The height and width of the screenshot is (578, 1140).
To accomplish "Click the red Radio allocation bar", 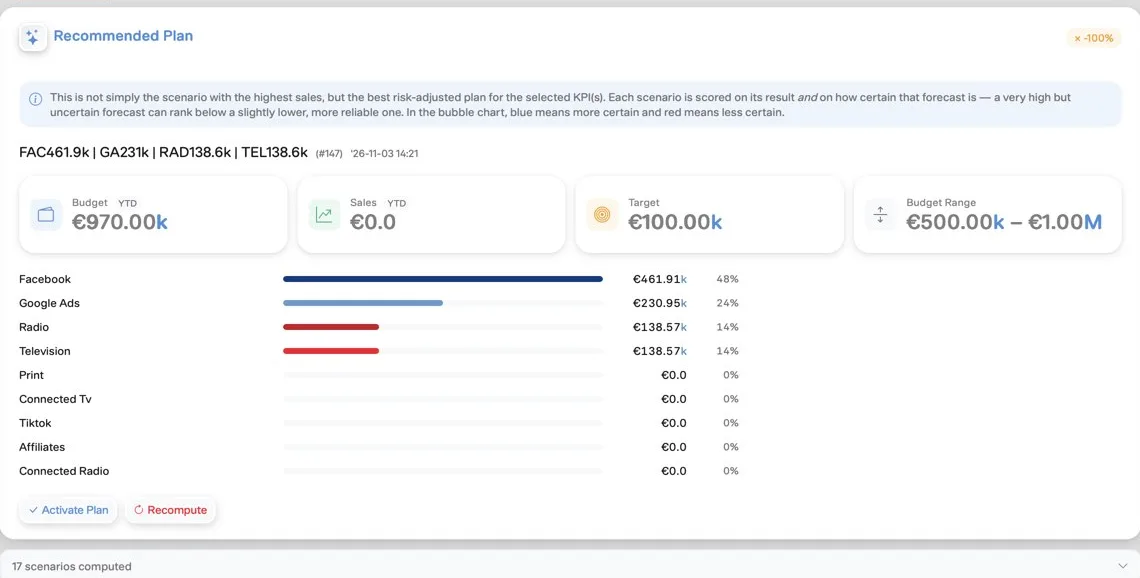I will (331, 327).
